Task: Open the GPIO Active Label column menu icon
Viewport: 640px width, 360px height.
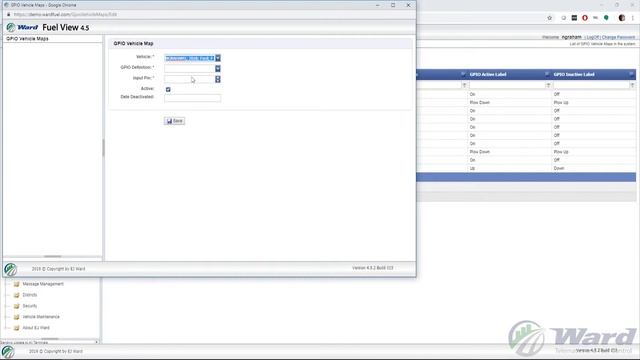Action: tap(547, 74)
